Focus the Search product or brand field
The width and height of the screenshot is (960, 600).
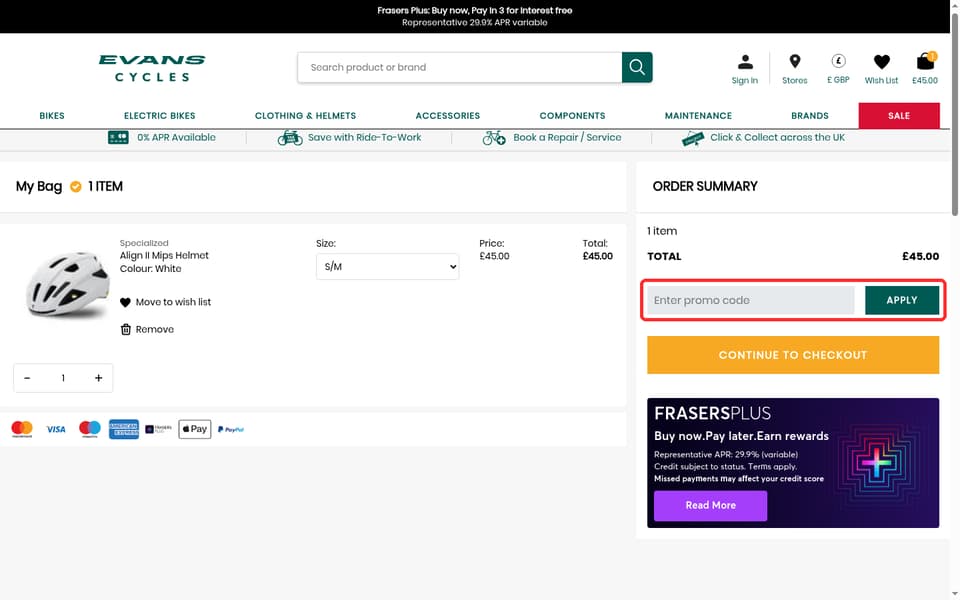[460, 67]
